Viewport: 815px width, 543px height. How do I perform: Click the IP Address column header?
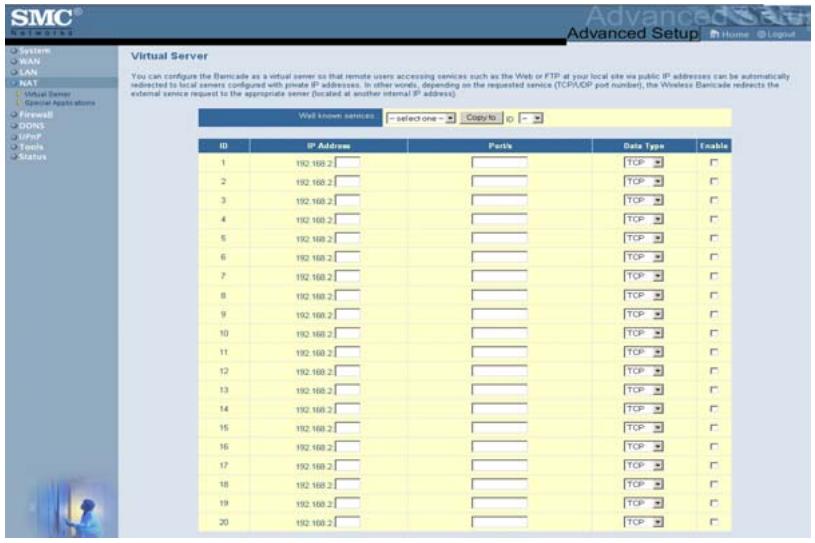328,146
